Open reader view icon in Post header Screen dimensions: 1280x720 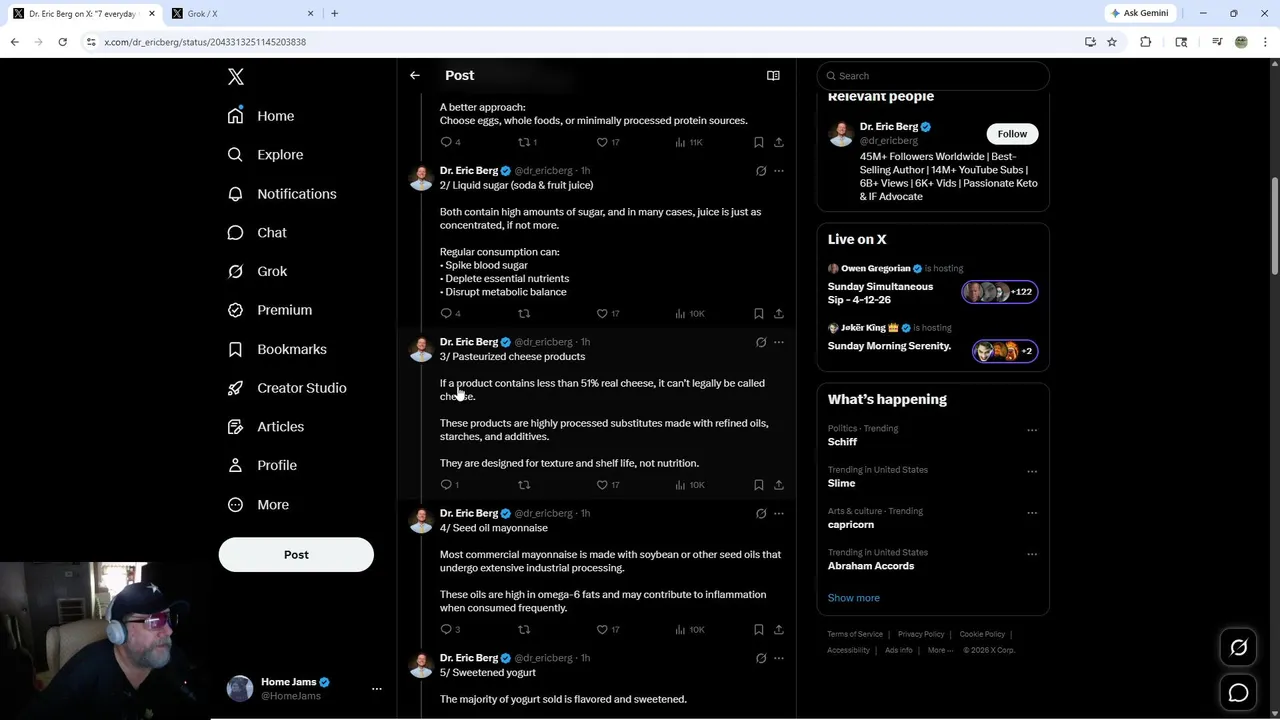773,76
